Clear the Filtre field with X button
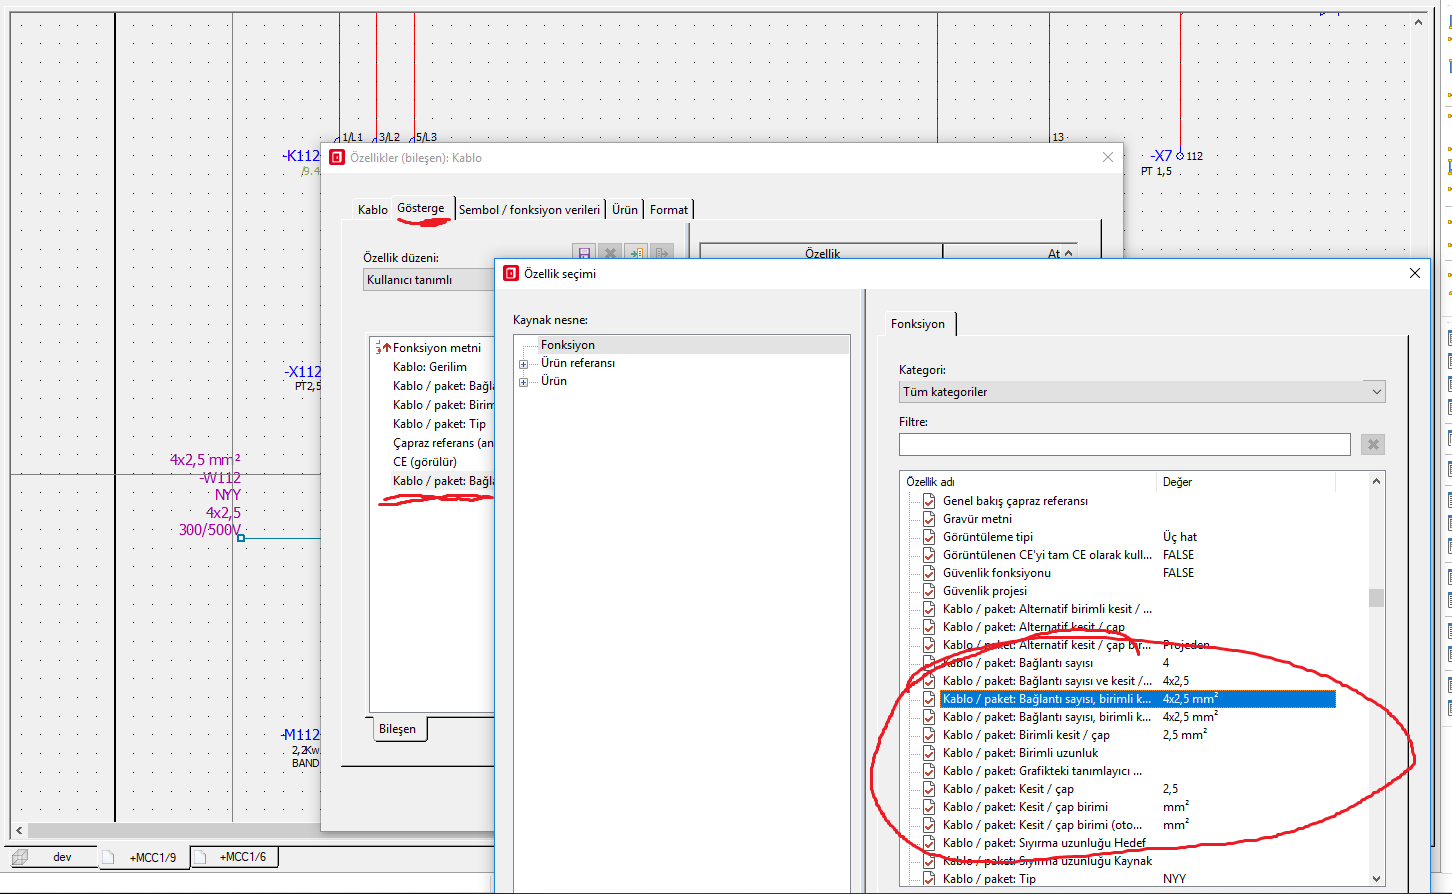Screen dimensions: 1452x894 tap(1372, 444)
